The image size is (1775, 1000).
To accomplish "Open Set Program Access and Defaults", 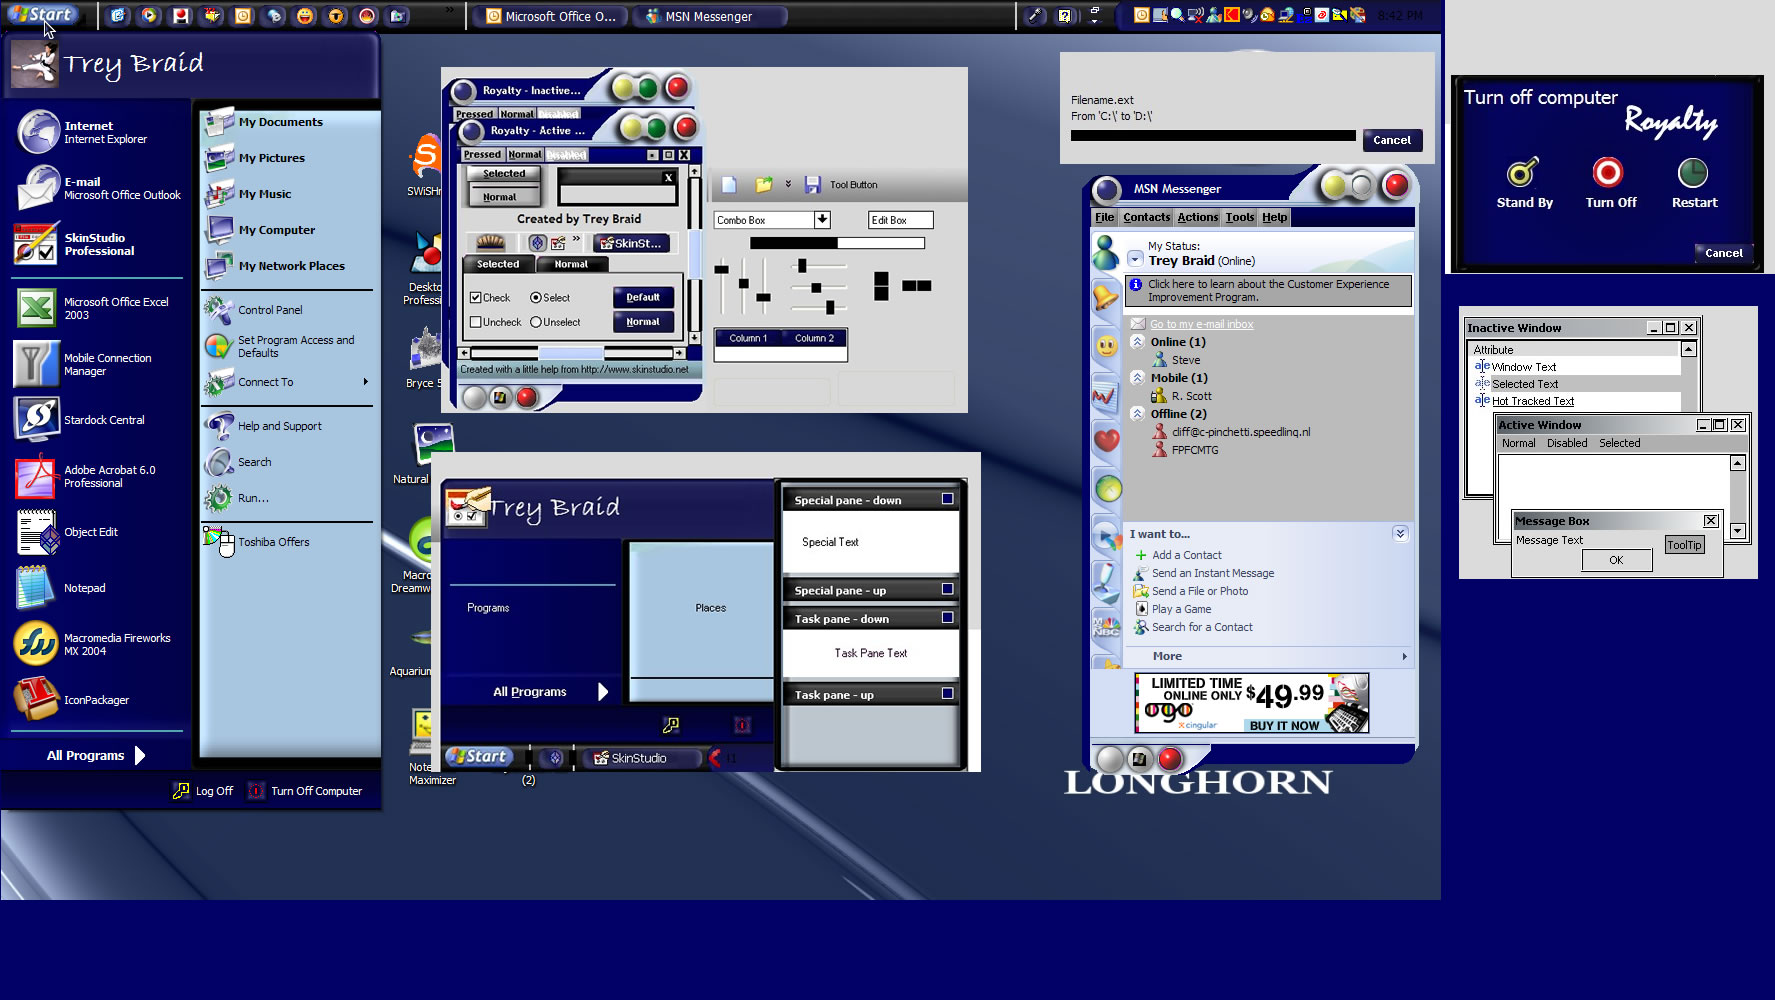I will (288, 346).
